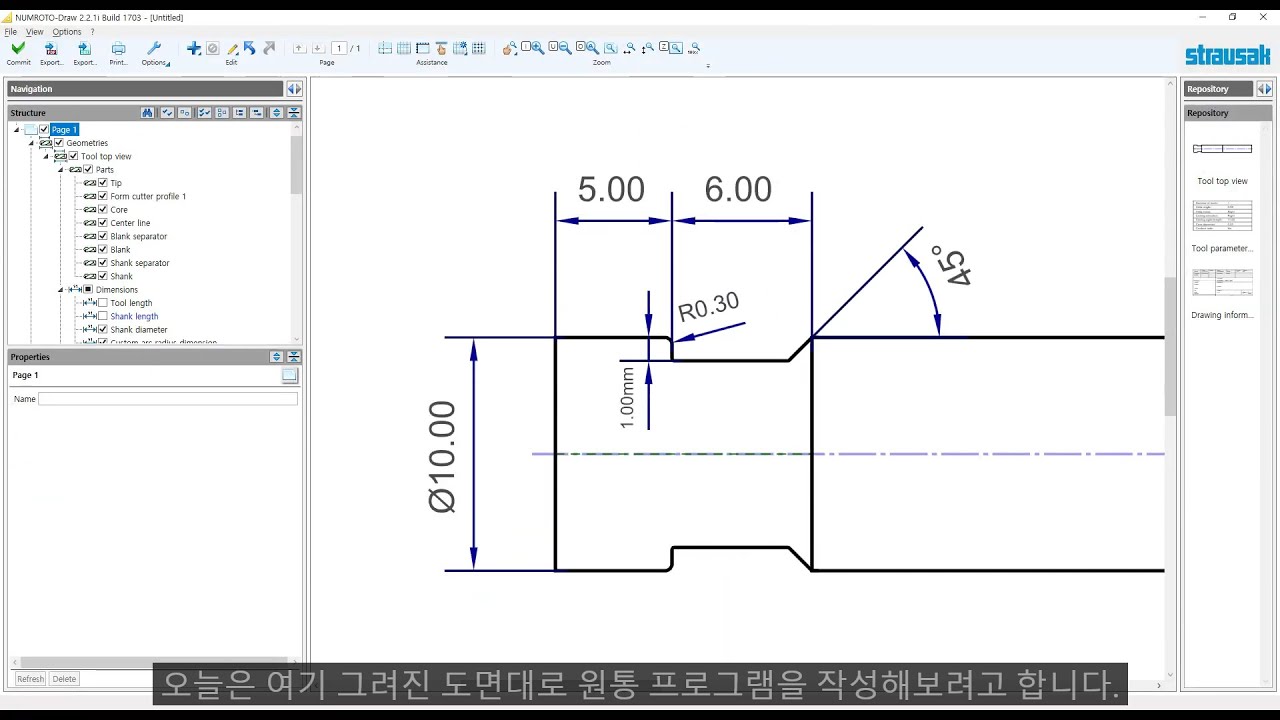Collapse the Parts tree node

click(x=61, y=170)
